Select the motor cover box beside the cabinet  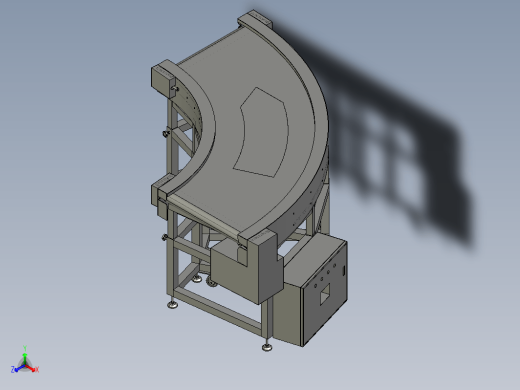point(247,268)
